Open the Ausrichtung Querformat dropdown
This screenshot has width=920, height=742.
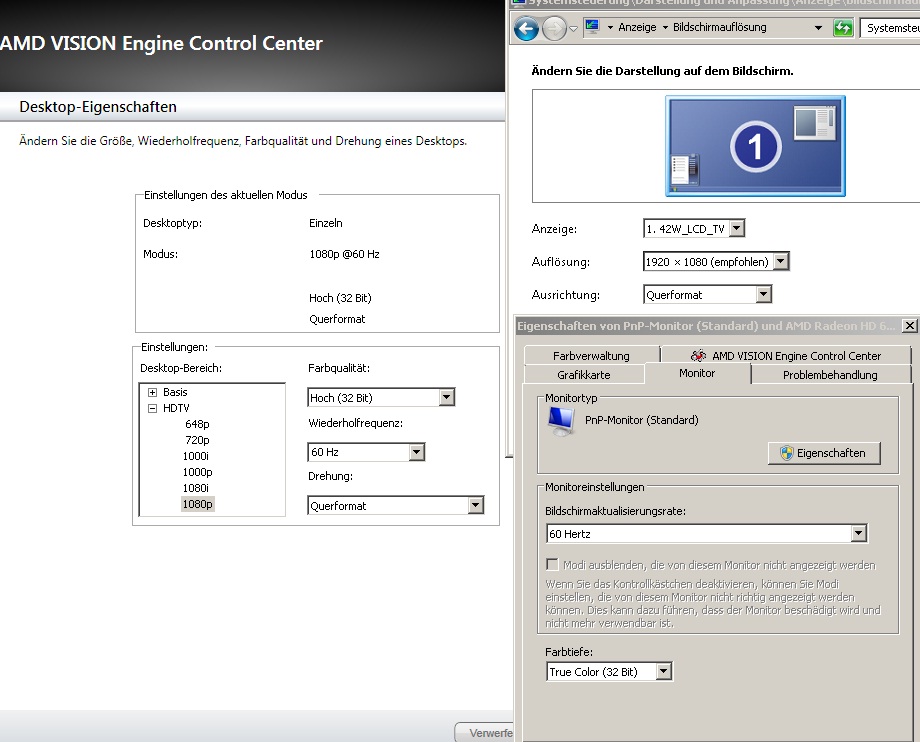pyautogui.click(x=707, y=294)
